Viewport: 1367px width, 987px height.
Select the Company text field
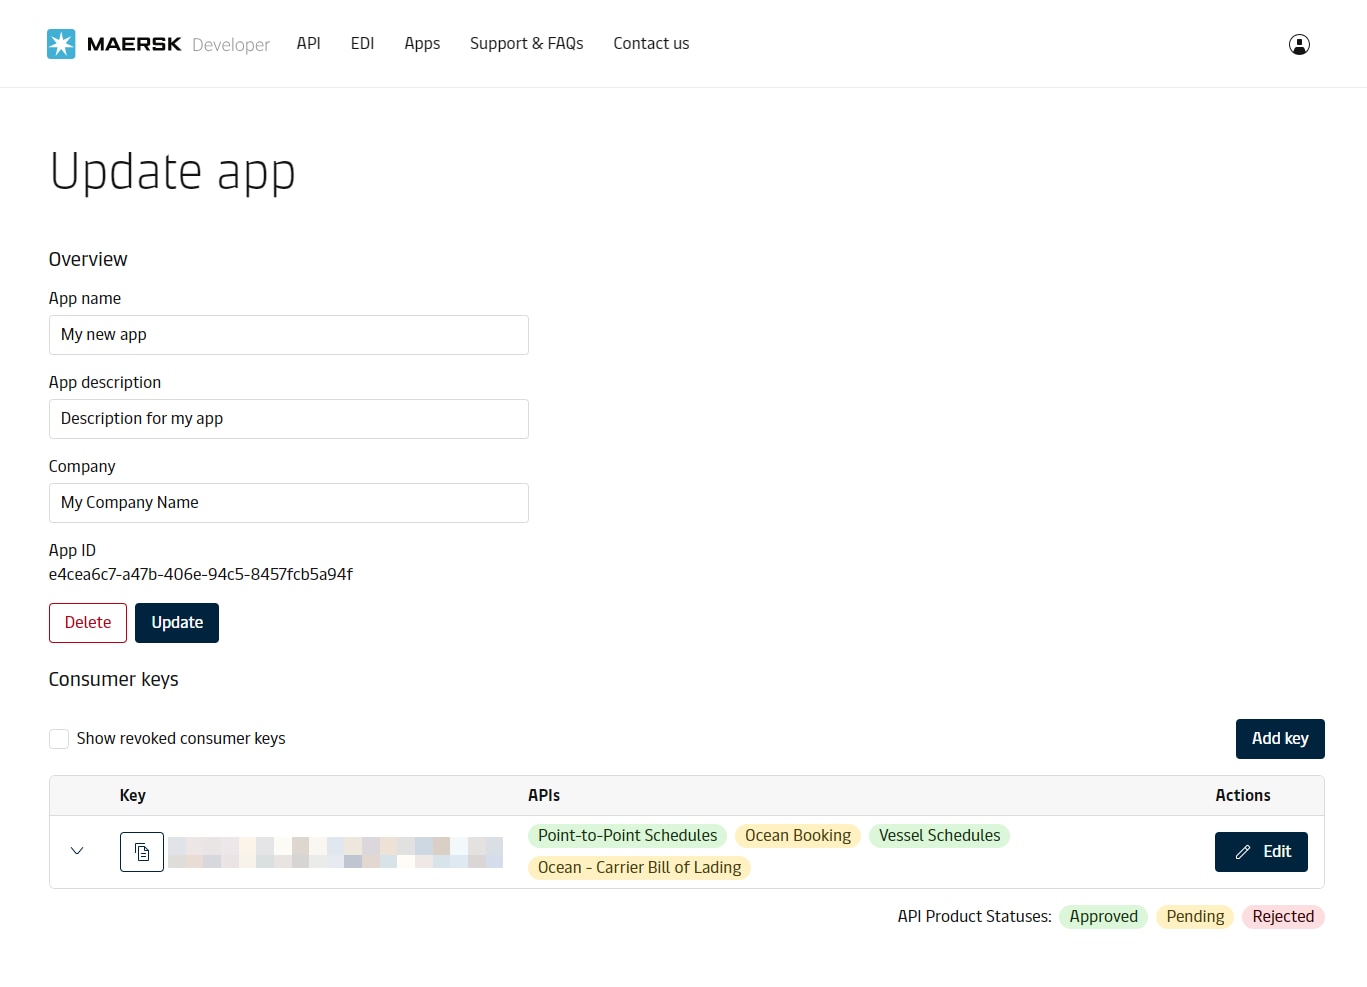[288, 503]
